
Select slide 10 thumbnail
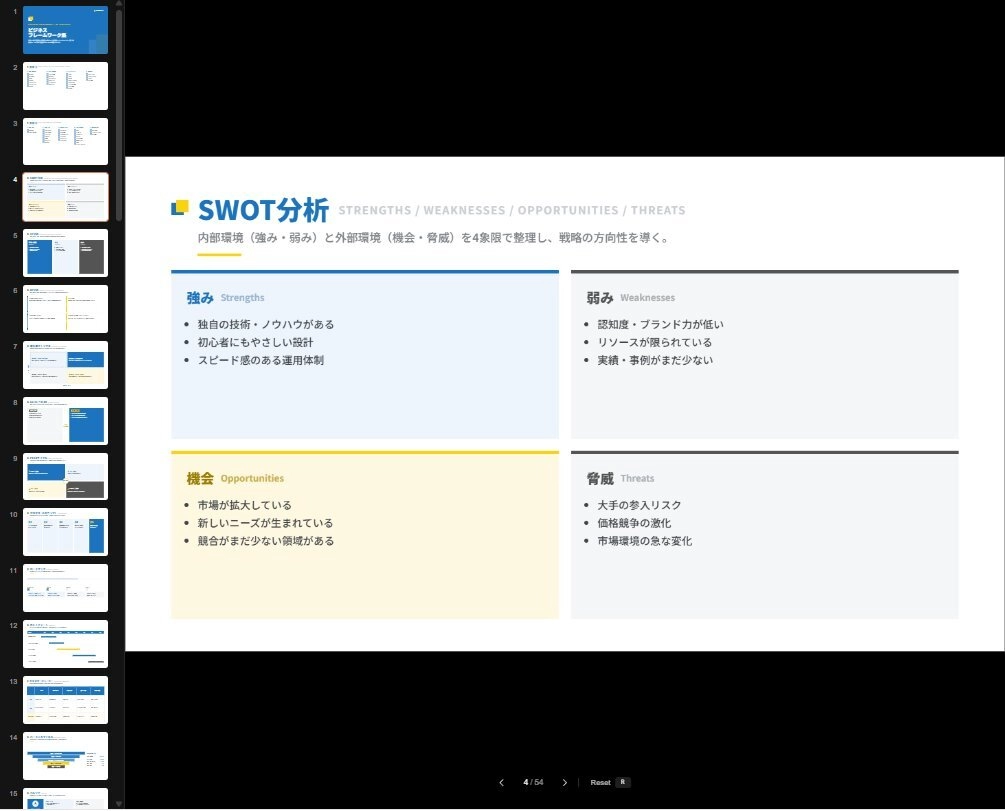point(65,532)
